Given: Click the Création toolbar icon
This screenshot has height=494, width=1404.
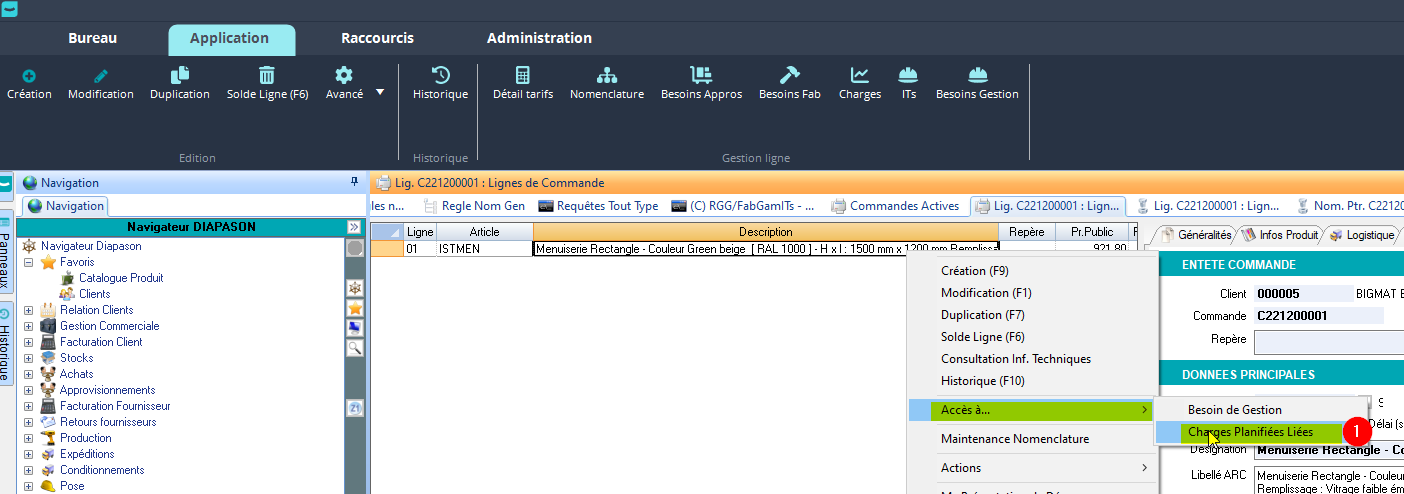Looking at the screenshot, I should tap(29, 76).
